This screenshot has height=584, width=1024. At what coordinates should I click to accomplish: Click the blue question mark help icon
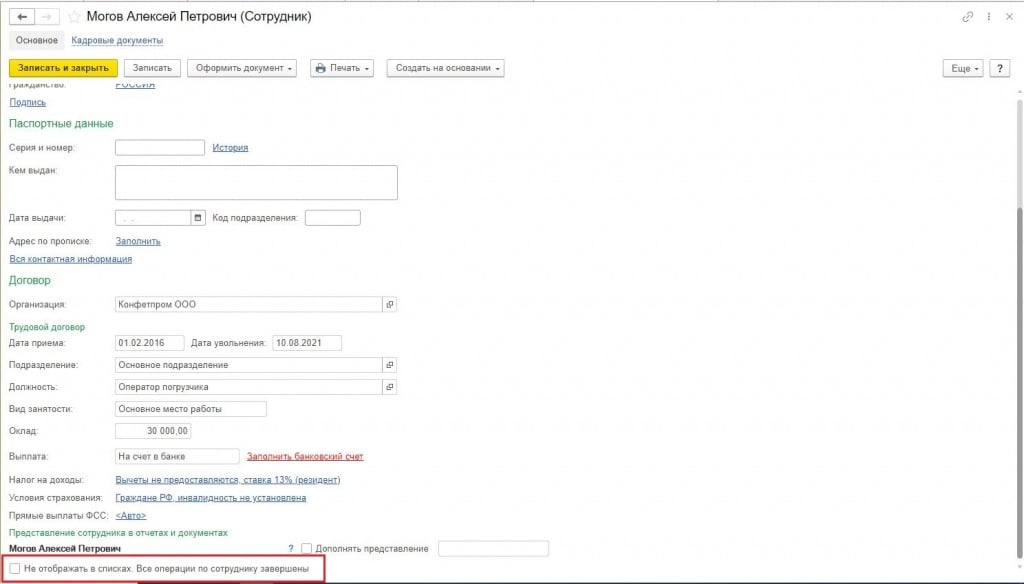[291, 549]
